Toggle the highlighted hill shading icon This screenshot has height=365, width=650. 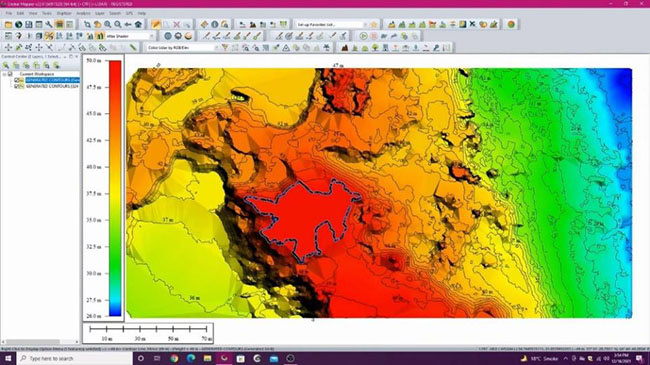coord(49,36)
